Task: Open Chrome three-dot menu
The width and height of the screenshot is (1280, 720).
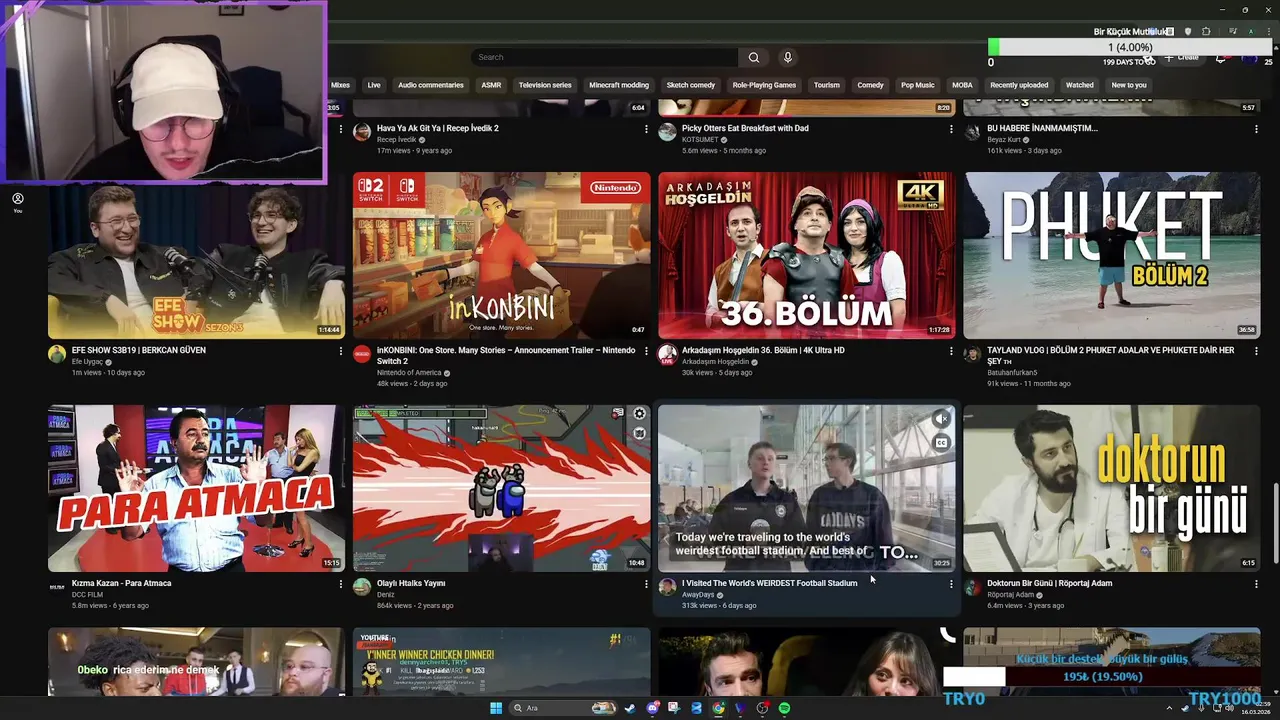Action: click(1269, 32)
